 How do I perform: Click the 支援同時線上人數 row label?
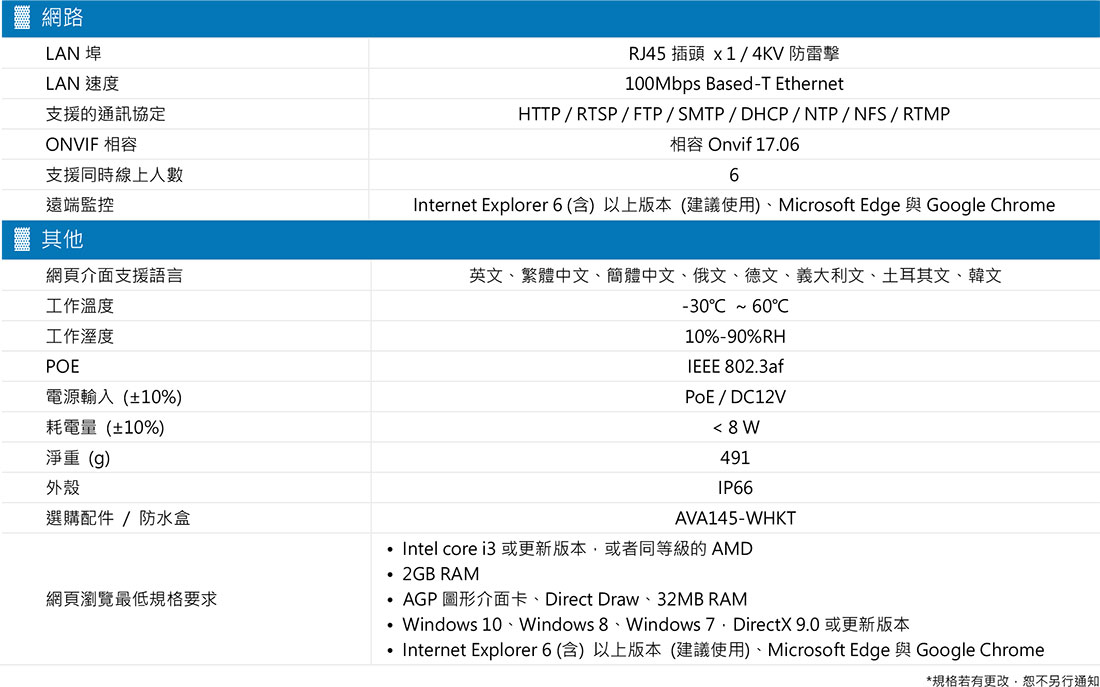pyautogui.click(x=114, y=175)
